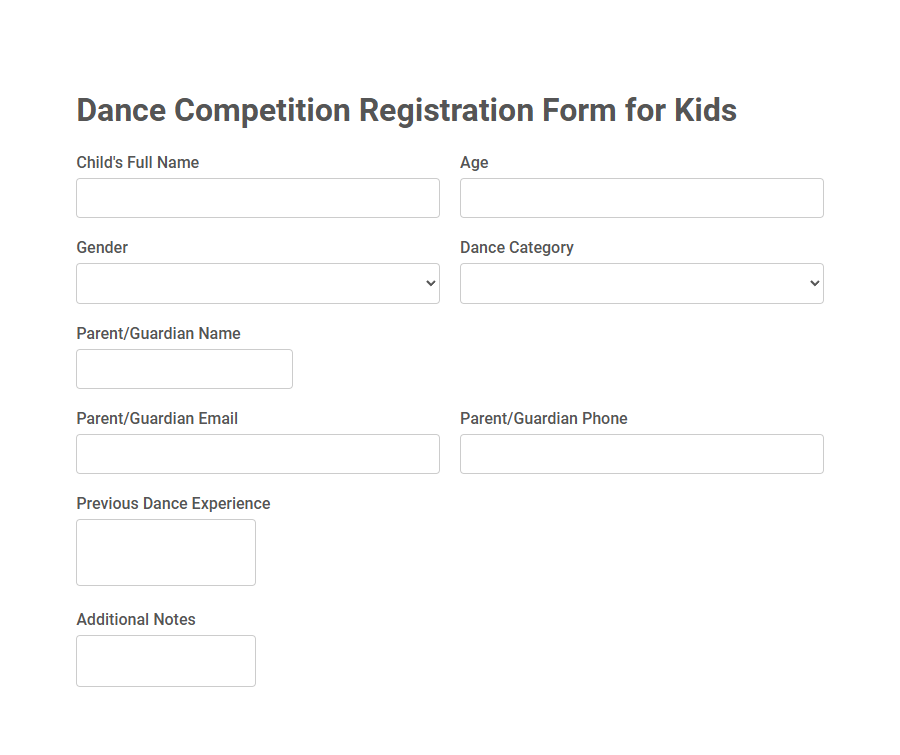
Task: Click the Age input field
Action: pyautogui.click(x=640, y=197)
